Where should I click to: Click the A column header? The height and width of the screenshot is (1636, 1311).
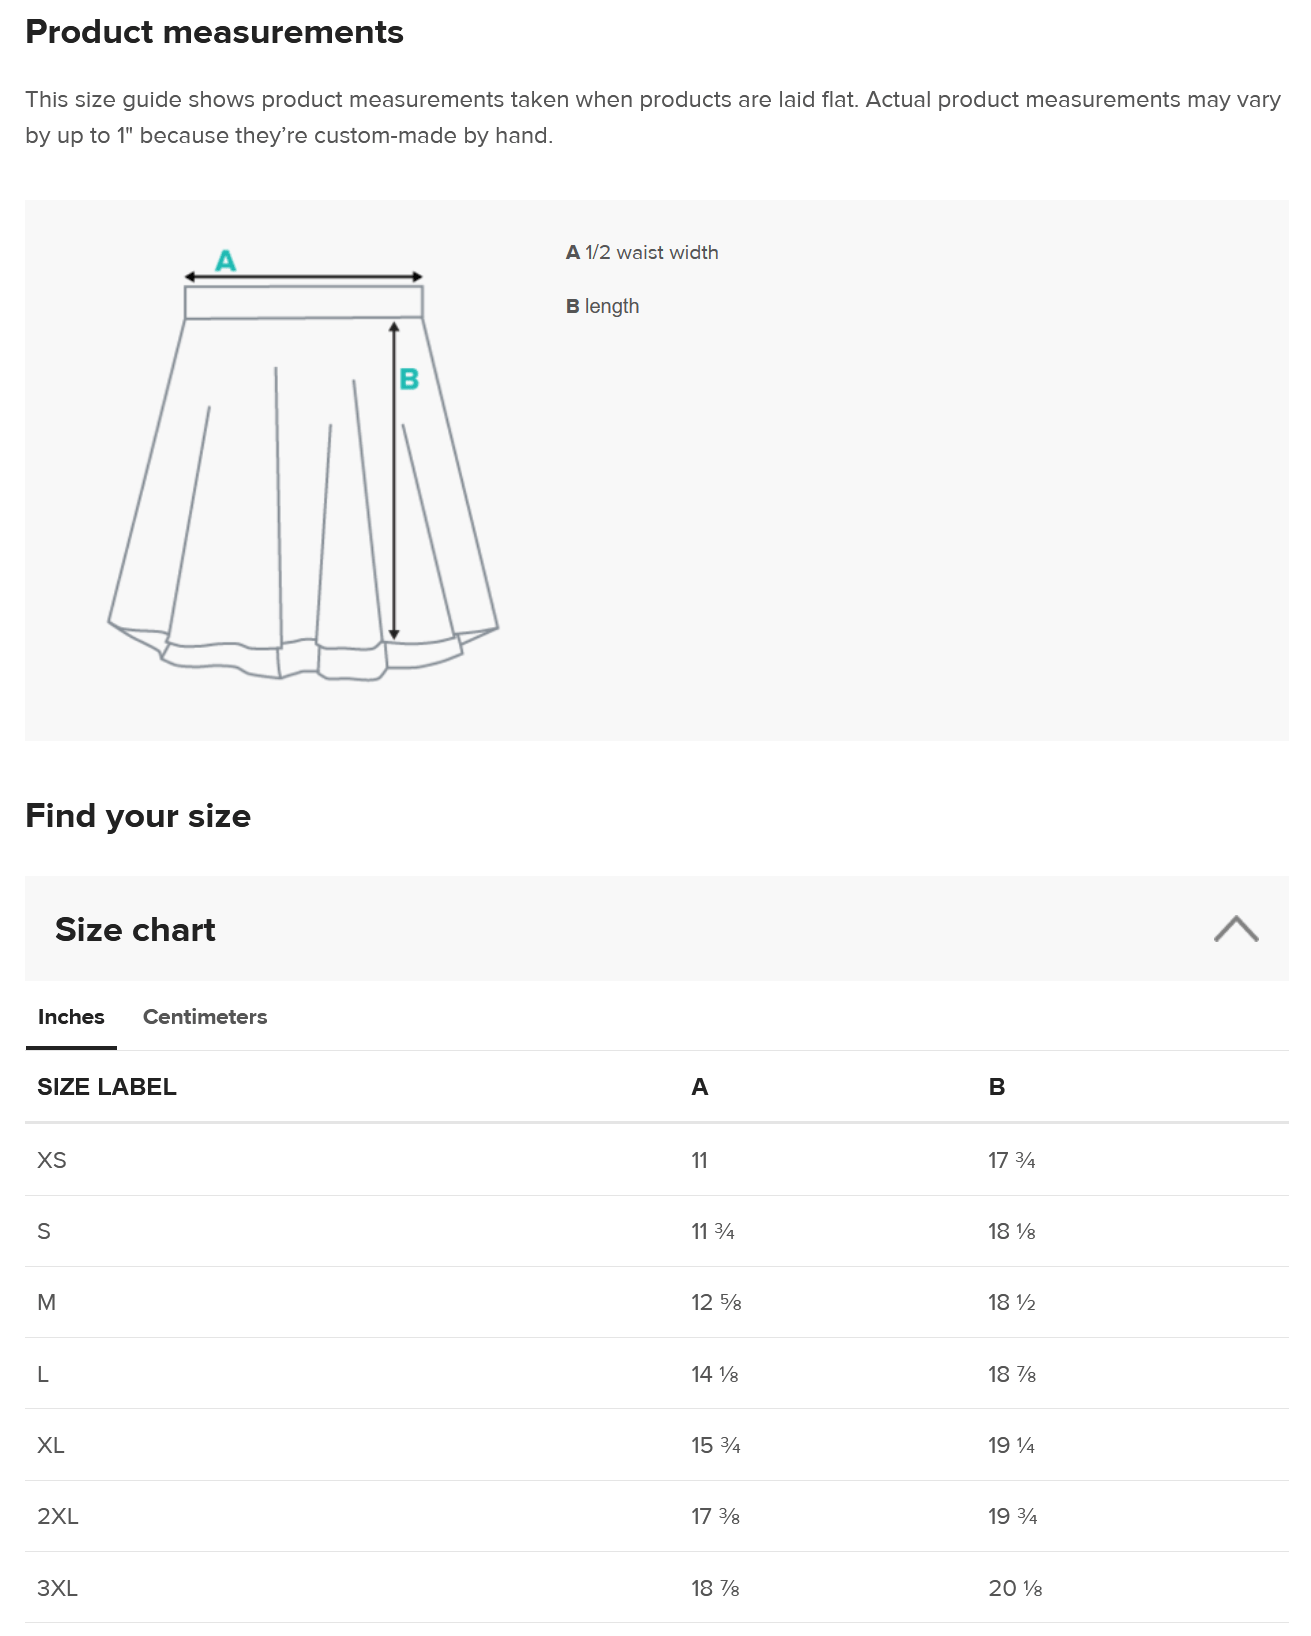tap(700, 1087)
